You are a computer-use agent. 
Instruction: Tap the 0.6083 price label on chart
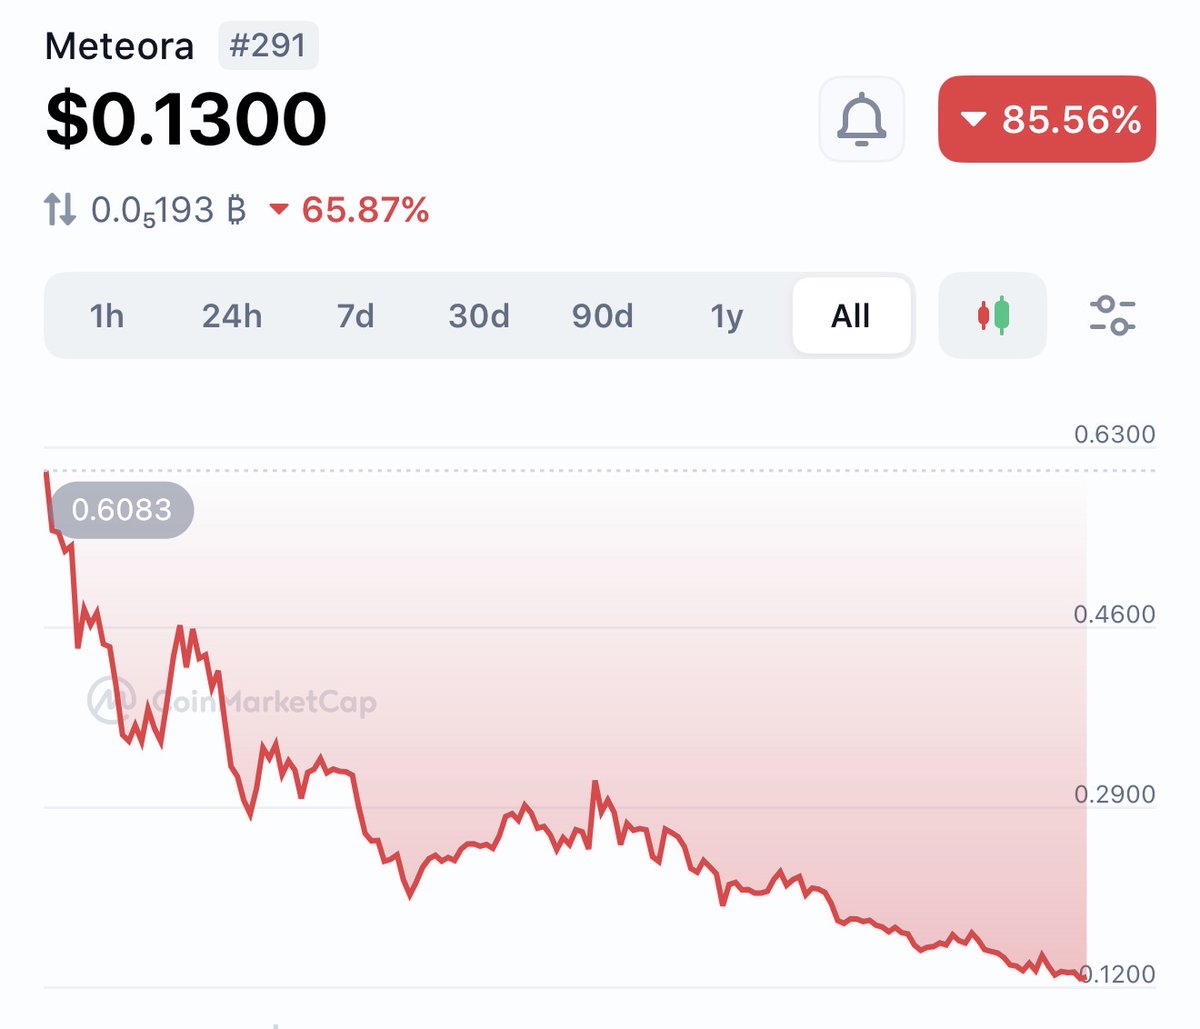[x=122, y=510]
